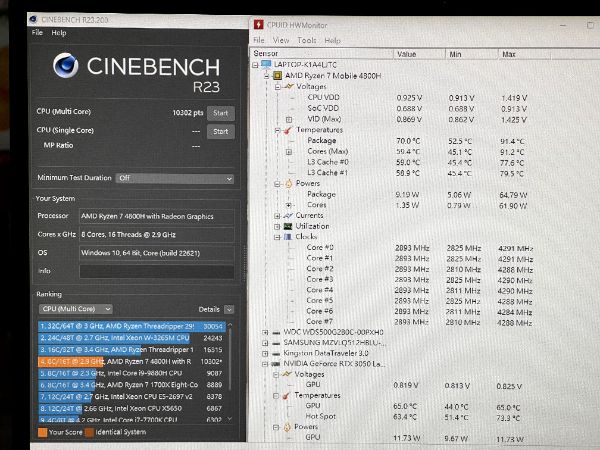Click the GPU Voltages lightning icon
The height and width of the screenshot is (450, 600).
point(287,374)
